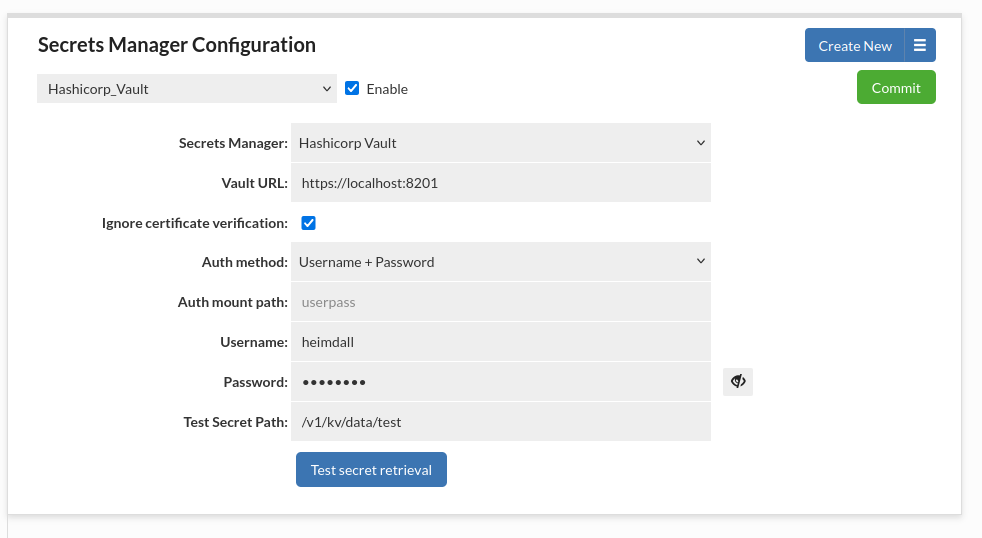The width and height of the screenshot is (982, 538).
Task: Uncheck the Enable checkbox
Action: [x=352, y=88]
